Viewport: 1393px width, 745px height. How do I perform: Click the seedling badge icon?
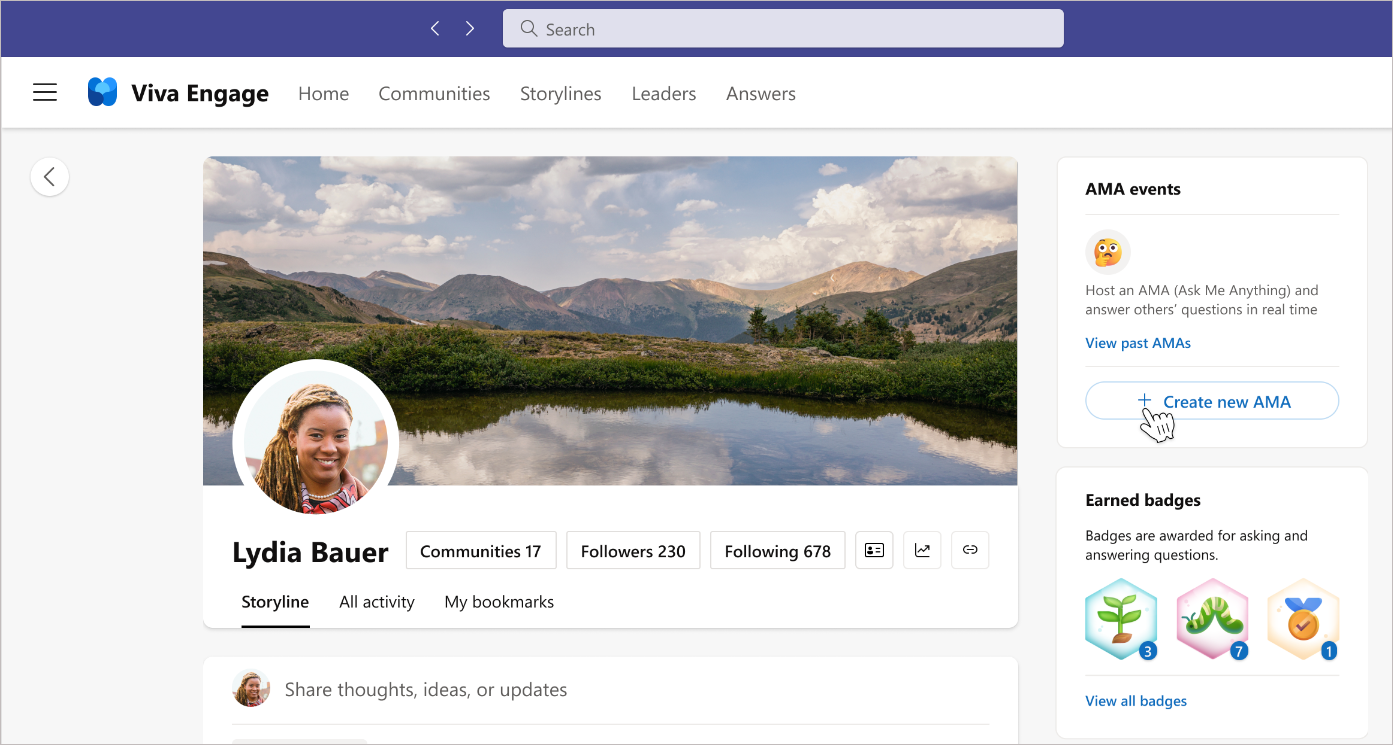(x=1121, y=619)
